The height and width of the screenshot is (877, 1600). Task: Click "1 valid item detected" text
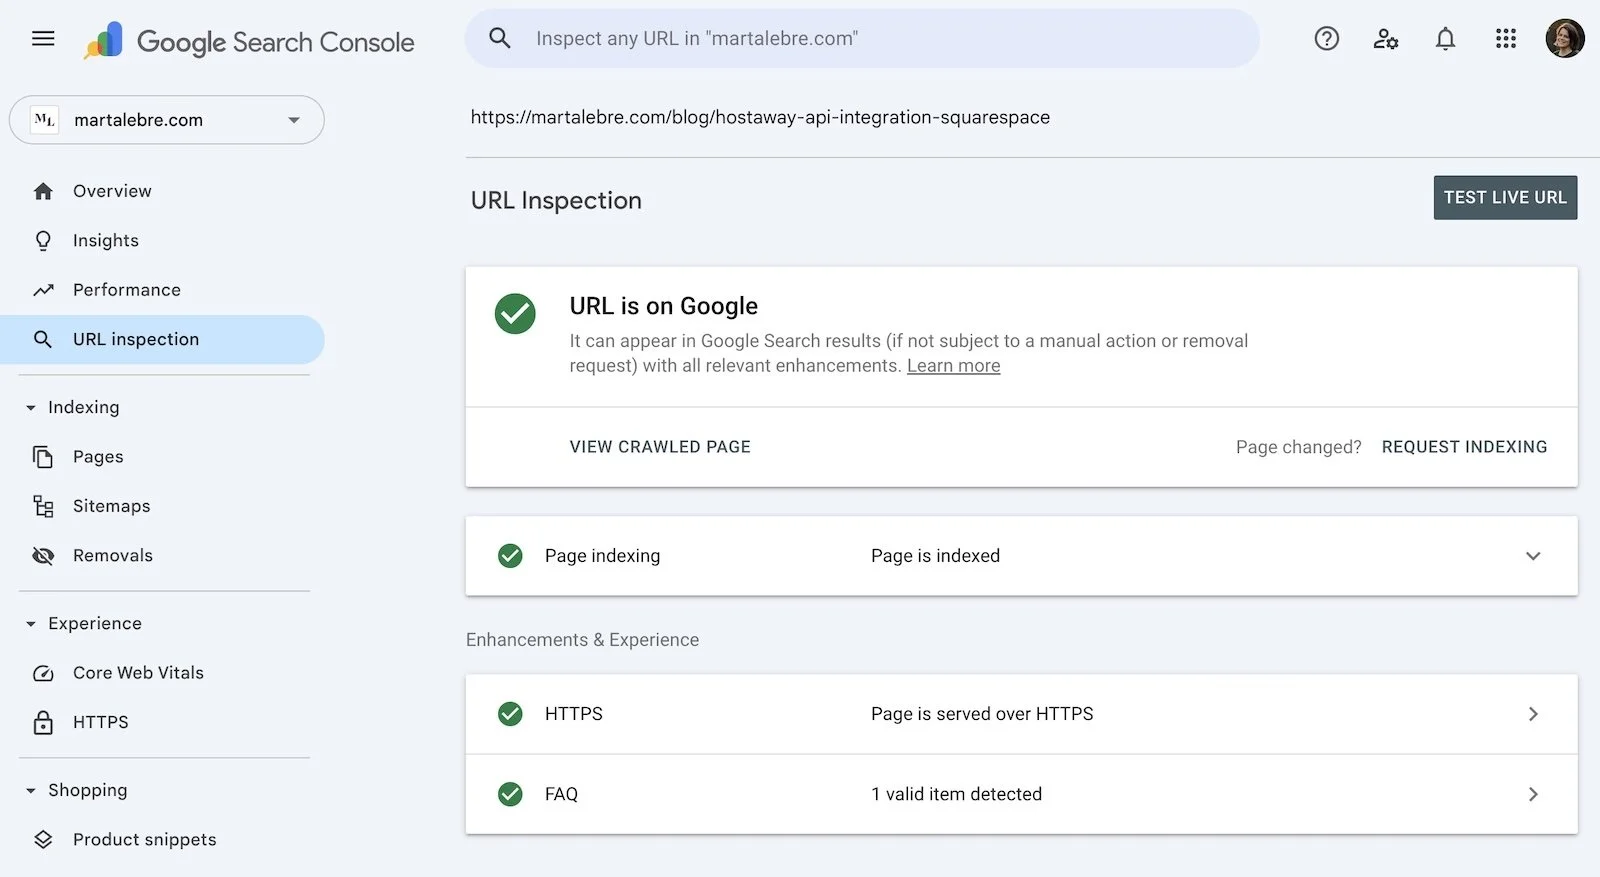click(956, 794)
